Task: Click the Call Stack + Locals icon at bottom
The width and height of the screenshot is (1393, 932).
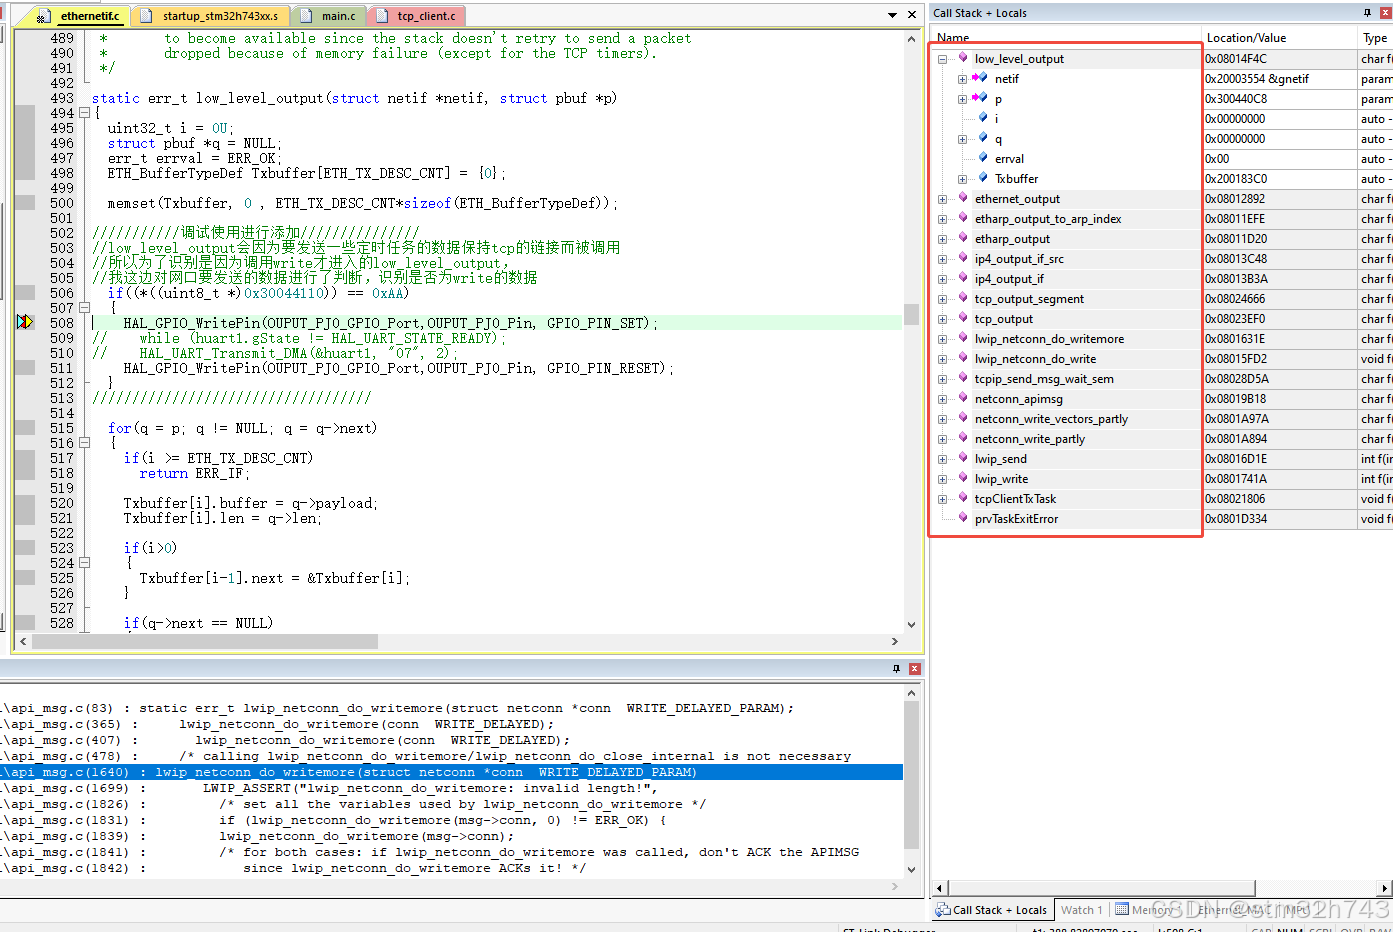Action: coord(943,910)
